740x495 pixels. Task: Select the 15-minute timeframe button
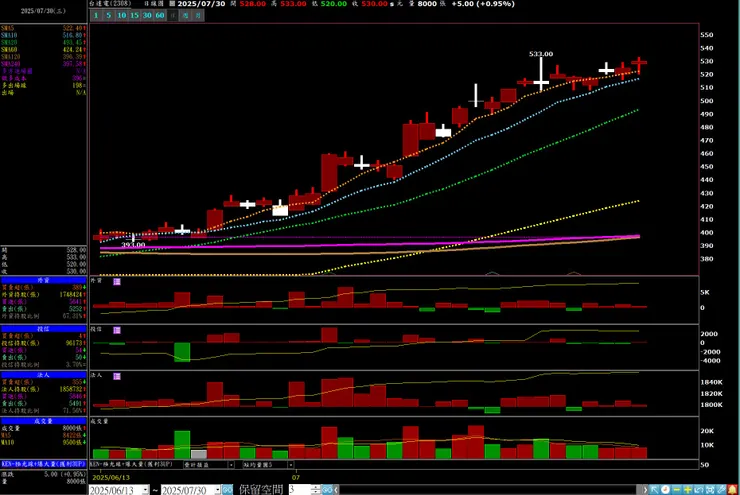(x=134, y=16)
